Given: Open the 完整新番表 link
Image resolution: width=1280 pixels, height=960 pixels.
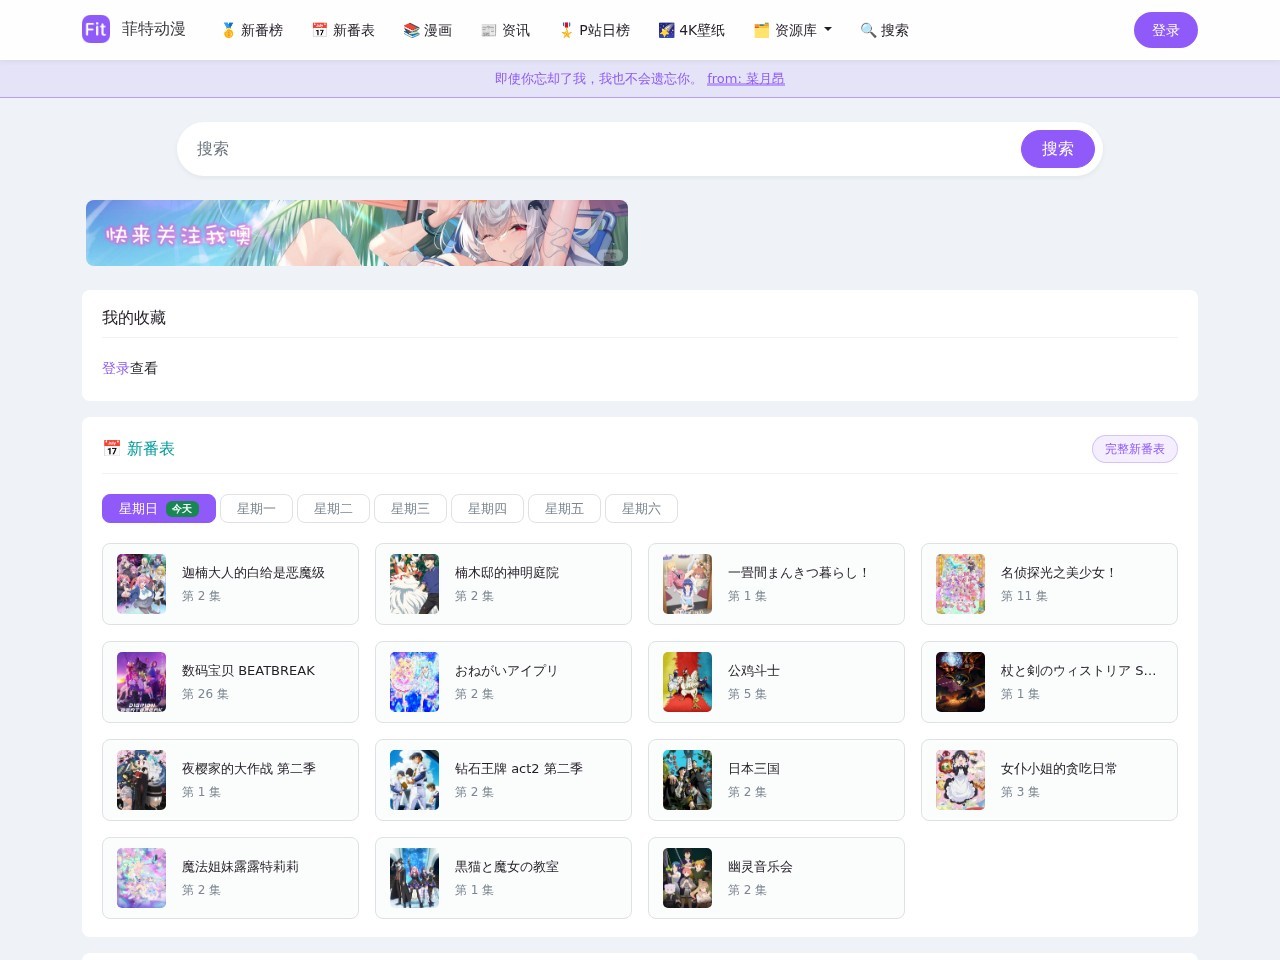Looking at the screenshot, I should 1135,449.
